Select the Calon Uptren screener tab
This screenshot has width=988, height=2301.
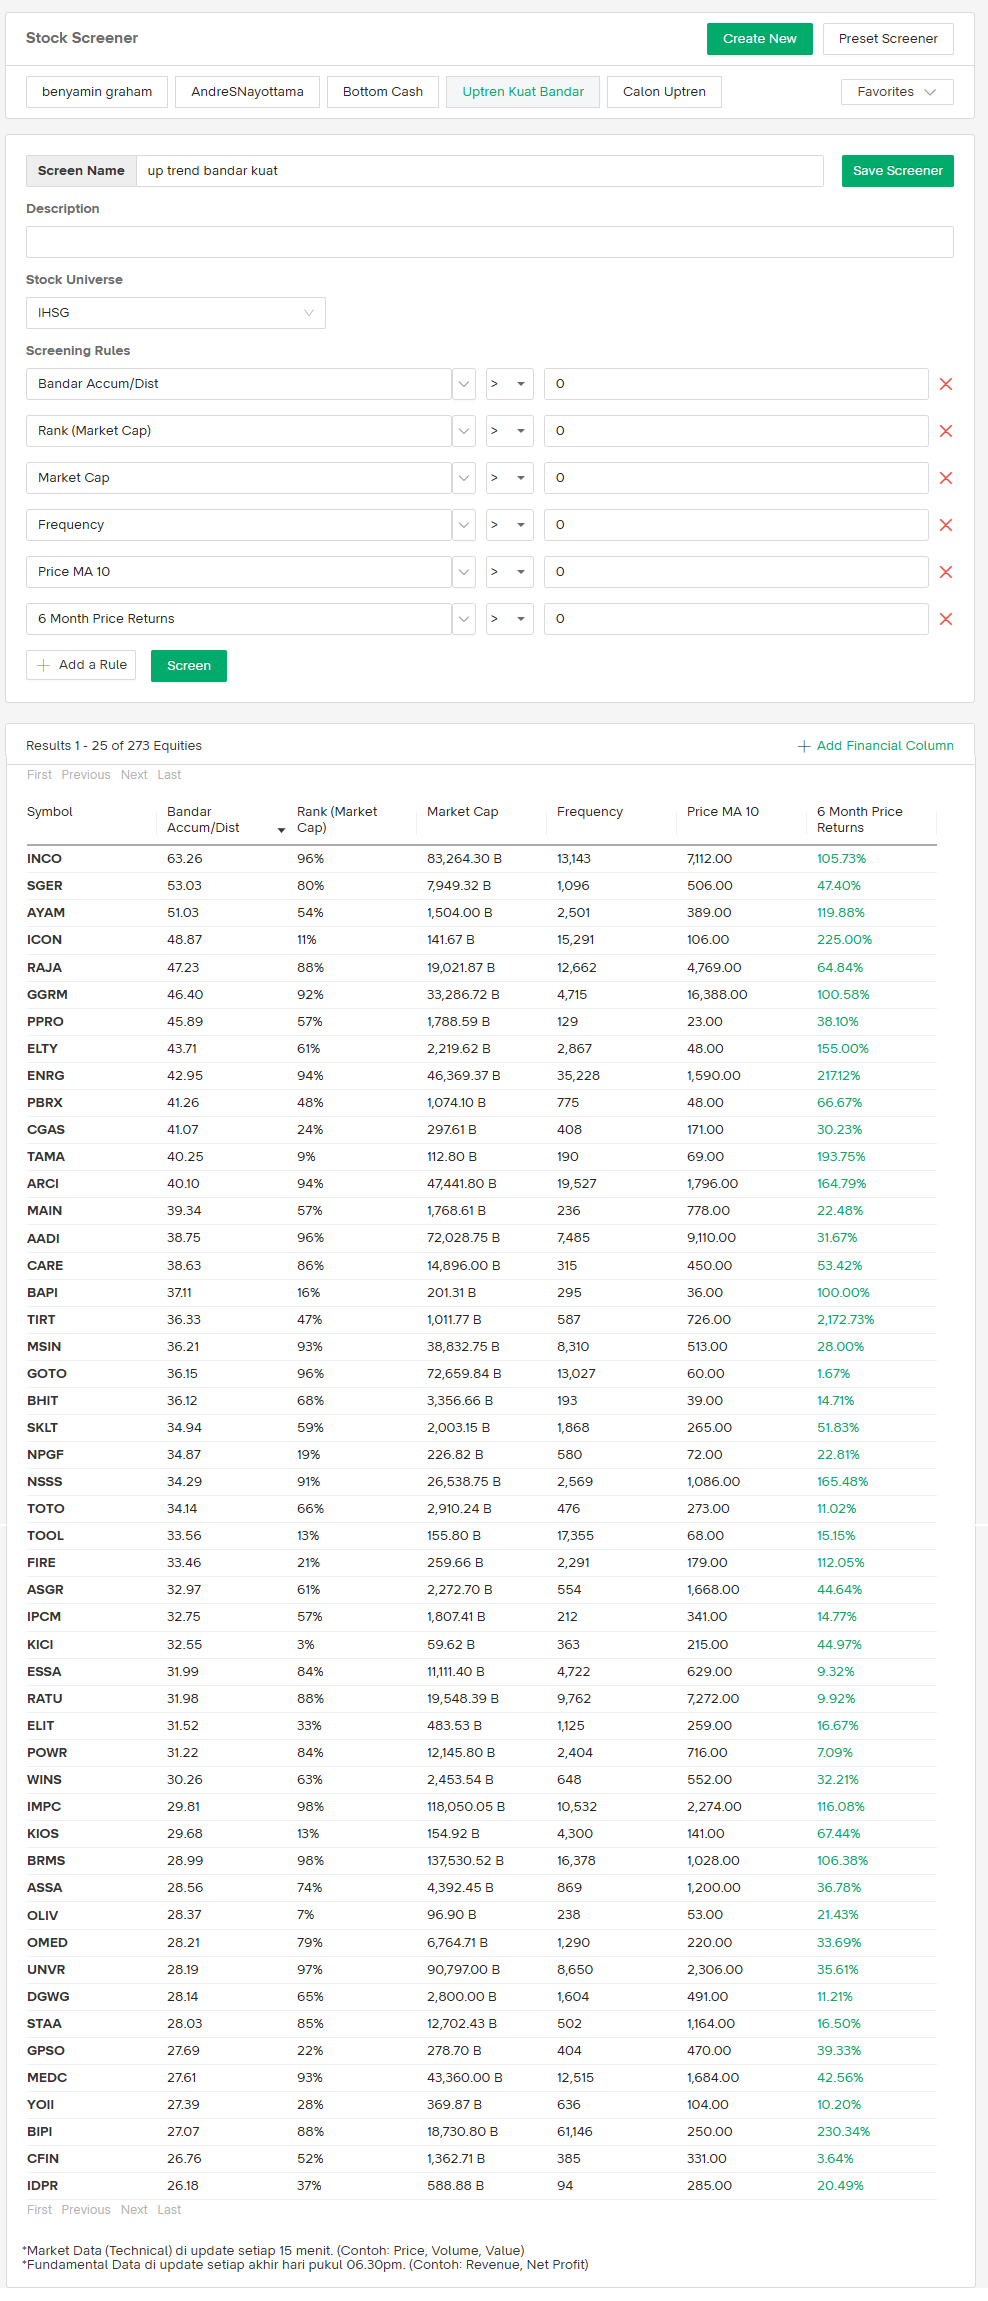pos(663,92)
